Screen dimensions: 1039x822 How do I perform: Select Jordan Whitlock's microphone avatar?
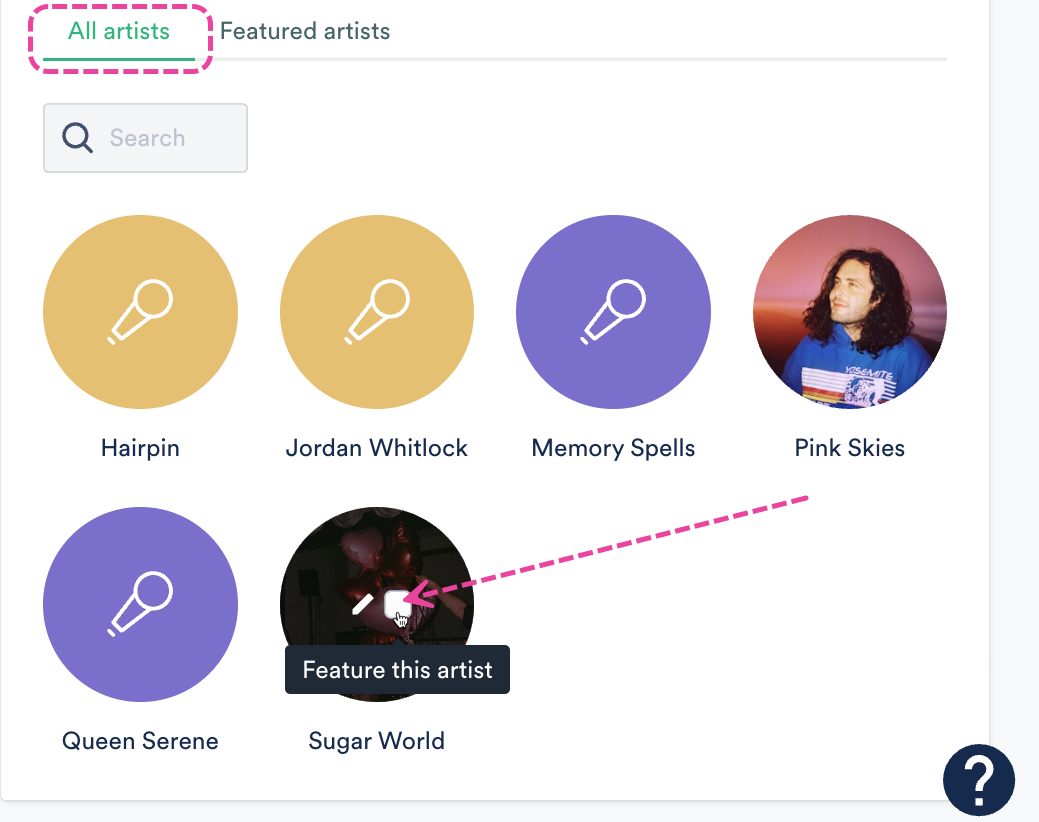(x=377, y=312)
